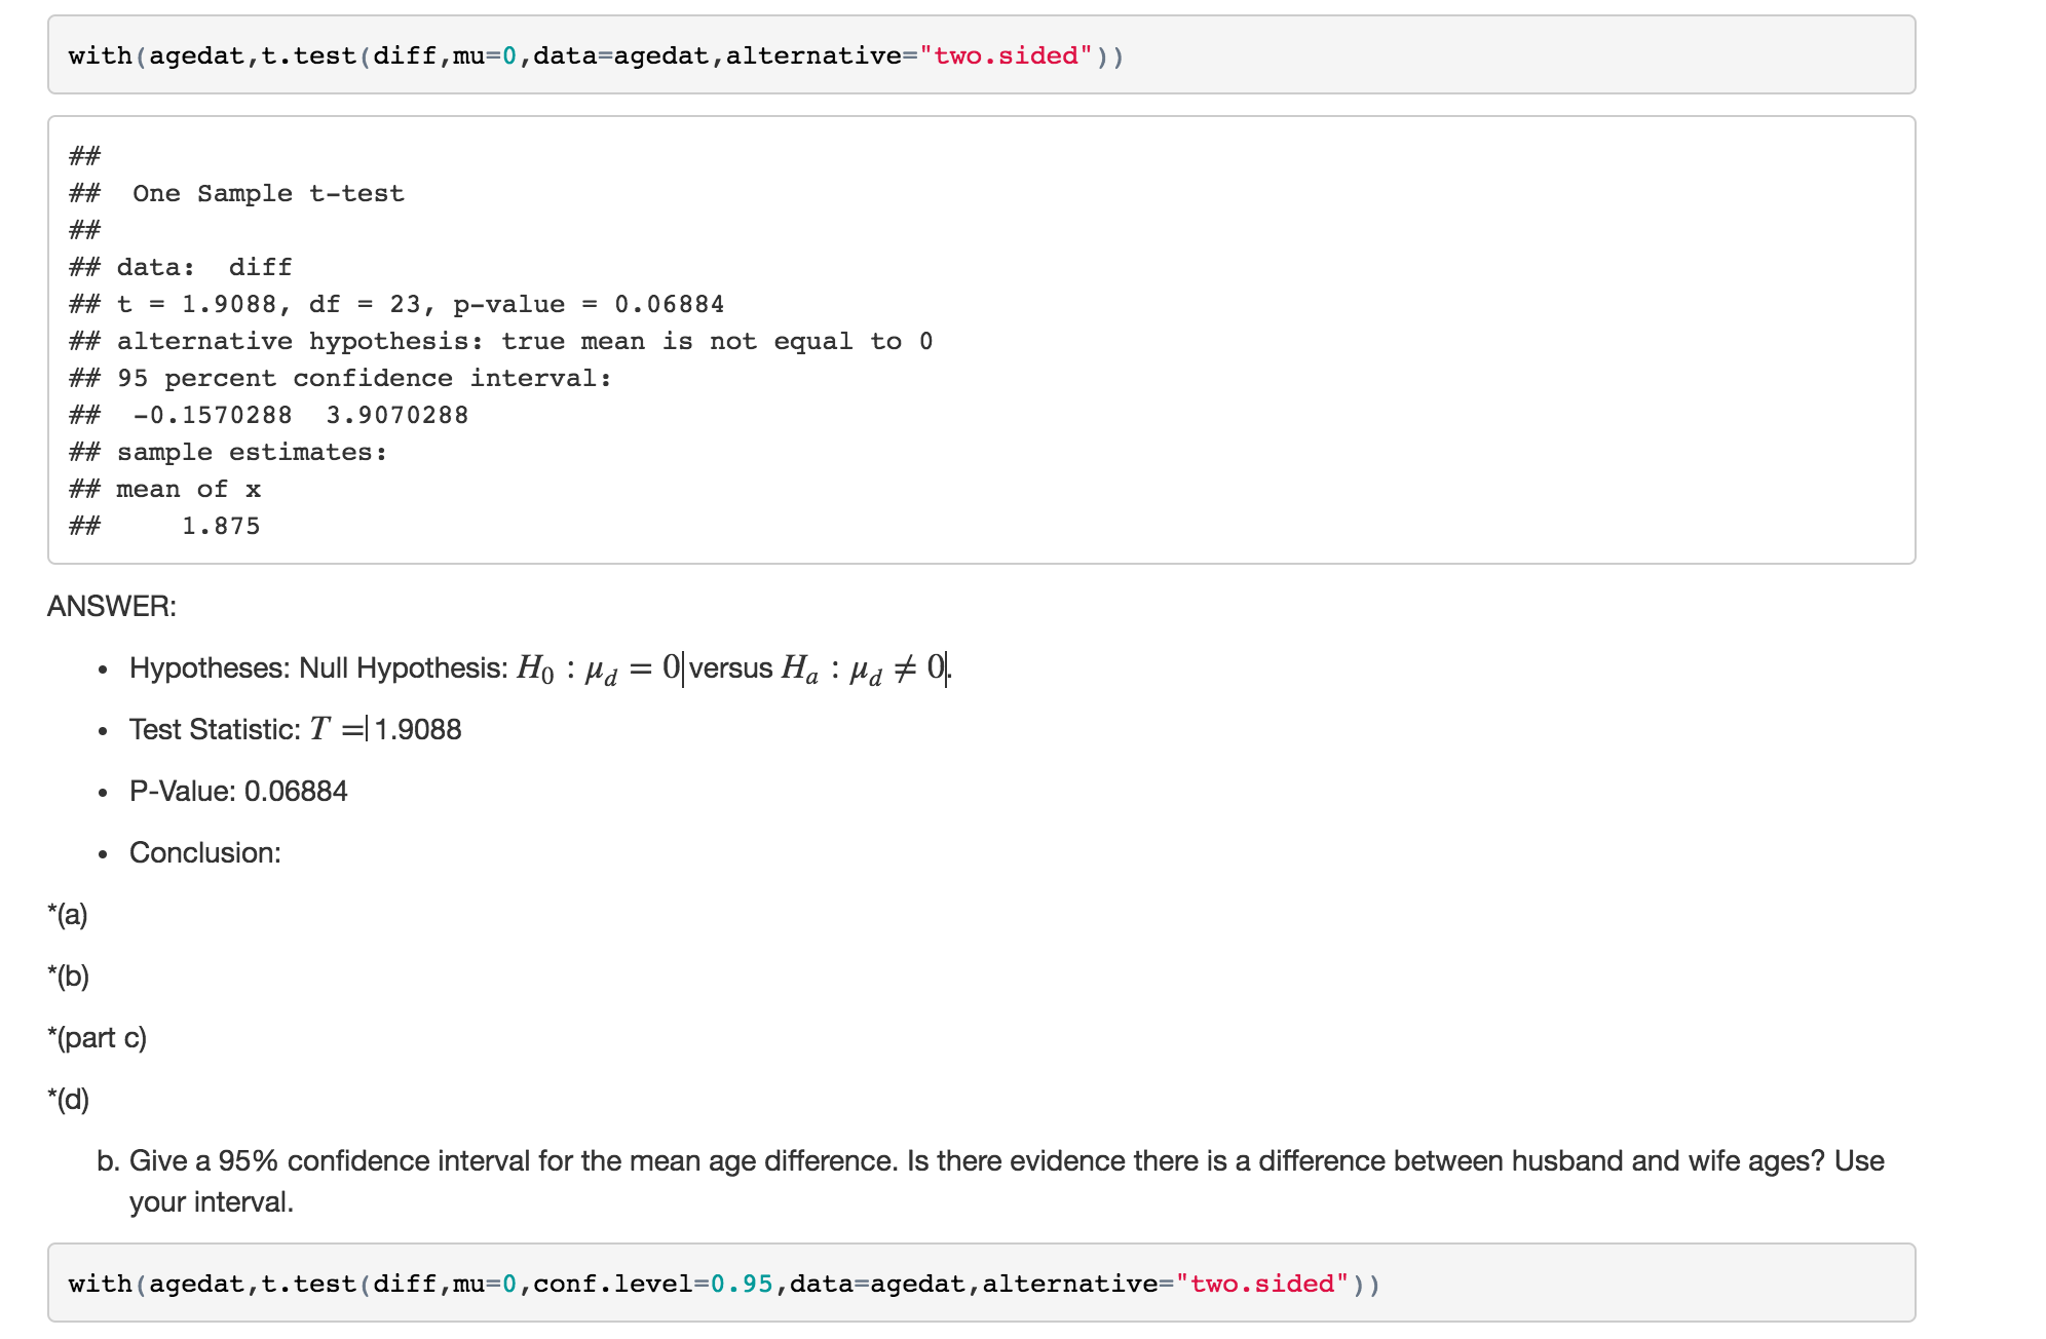Click the "One Sample t-test" output line
This screenshot has width=2046, height=1339.
(268, 193)
